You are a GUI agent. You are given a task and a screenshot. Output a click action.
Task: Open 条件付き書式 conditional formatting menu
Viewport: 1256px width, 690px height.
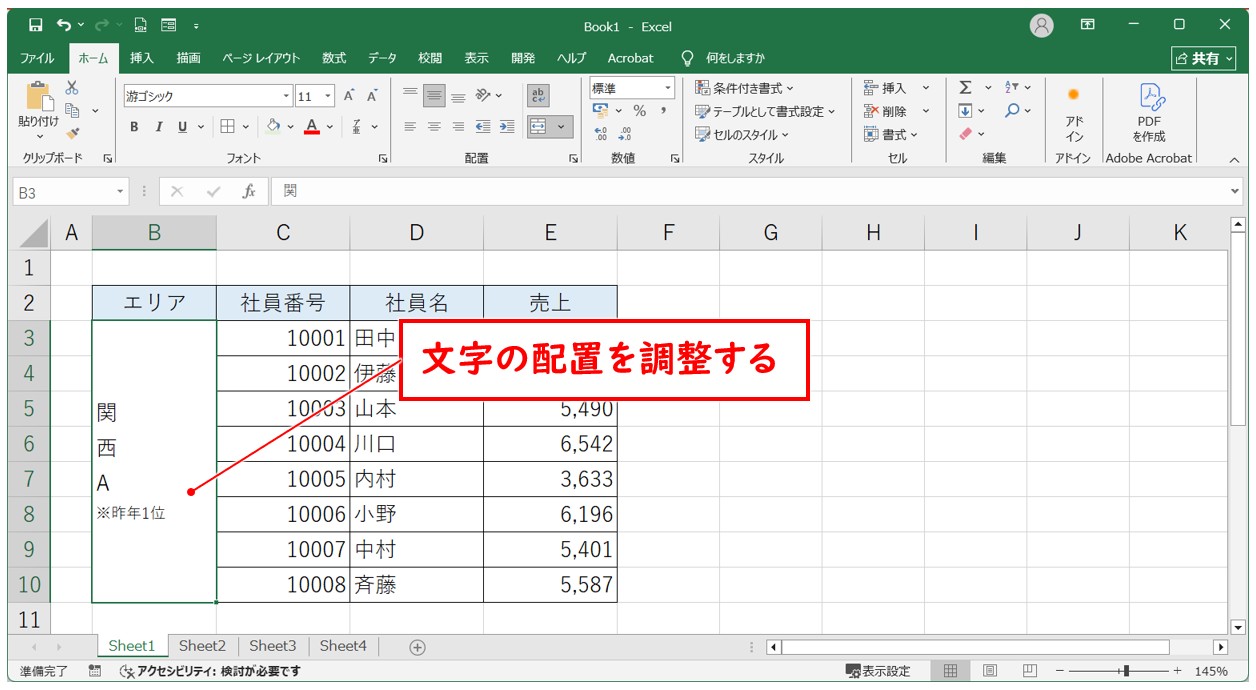point(745,88)
